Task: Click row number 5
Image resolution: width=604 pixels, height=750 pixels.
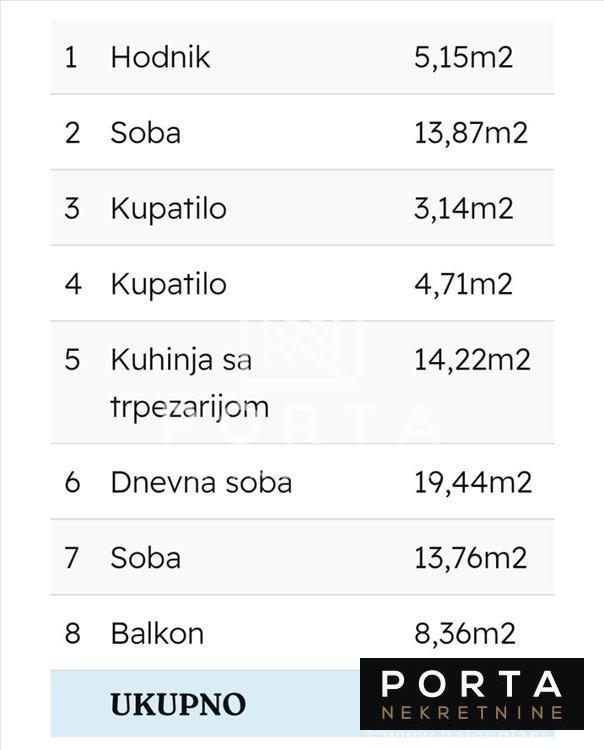Action: click(x=71, y=359)
